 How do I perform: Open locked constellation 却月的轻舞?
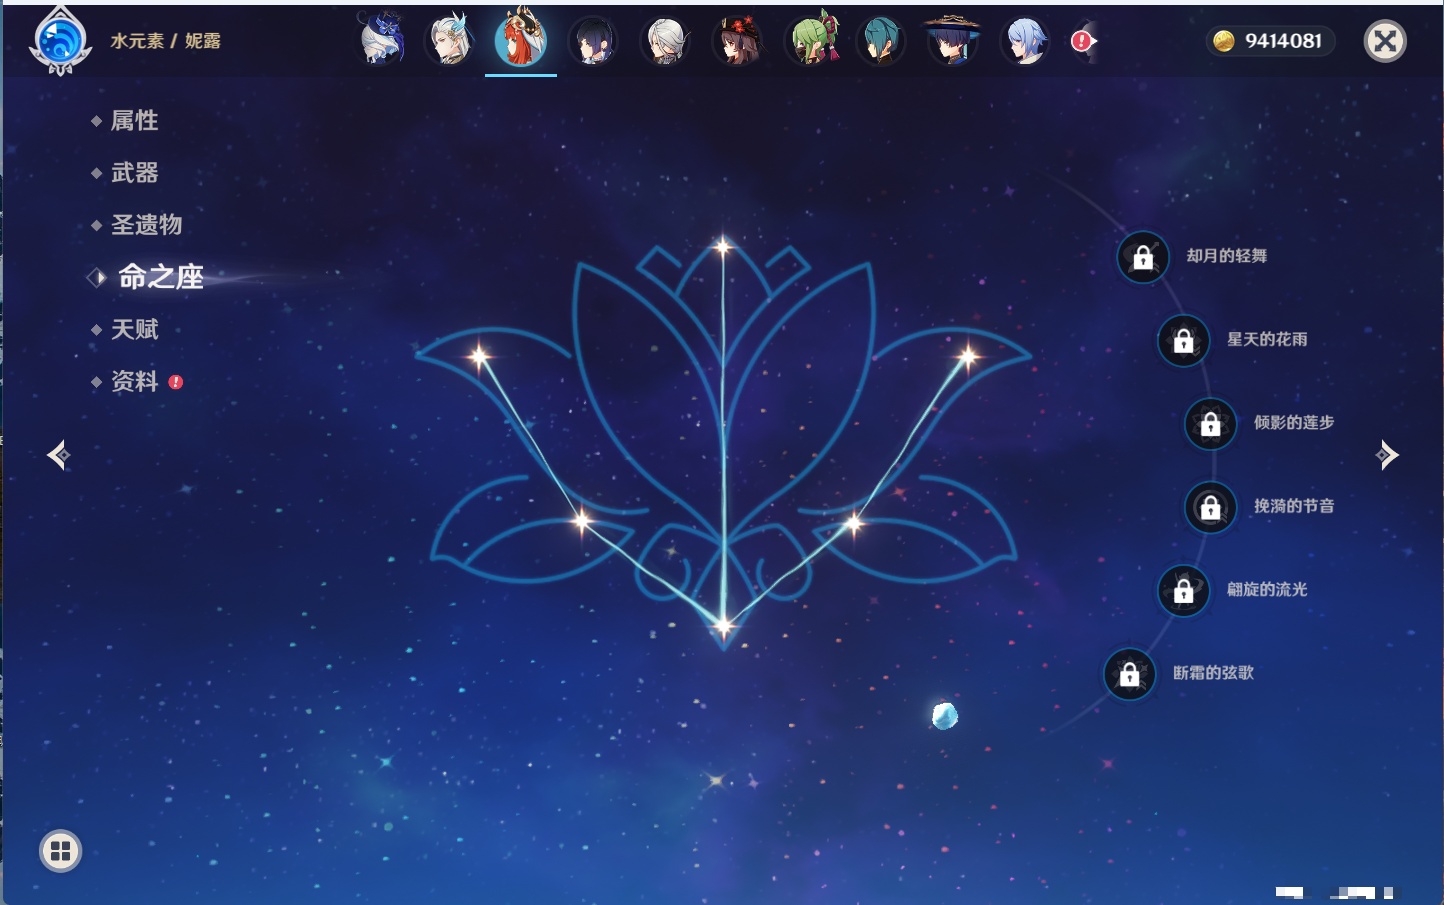click(1143, 257)
